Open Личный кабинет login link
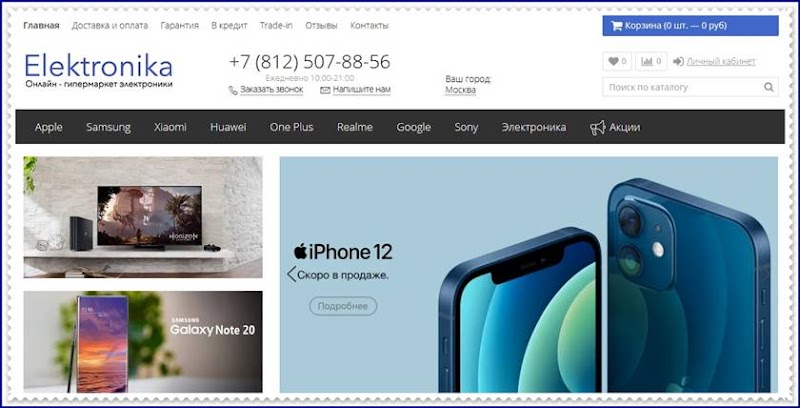The width and height of the screenshot is (800, 408). point(720,62)
